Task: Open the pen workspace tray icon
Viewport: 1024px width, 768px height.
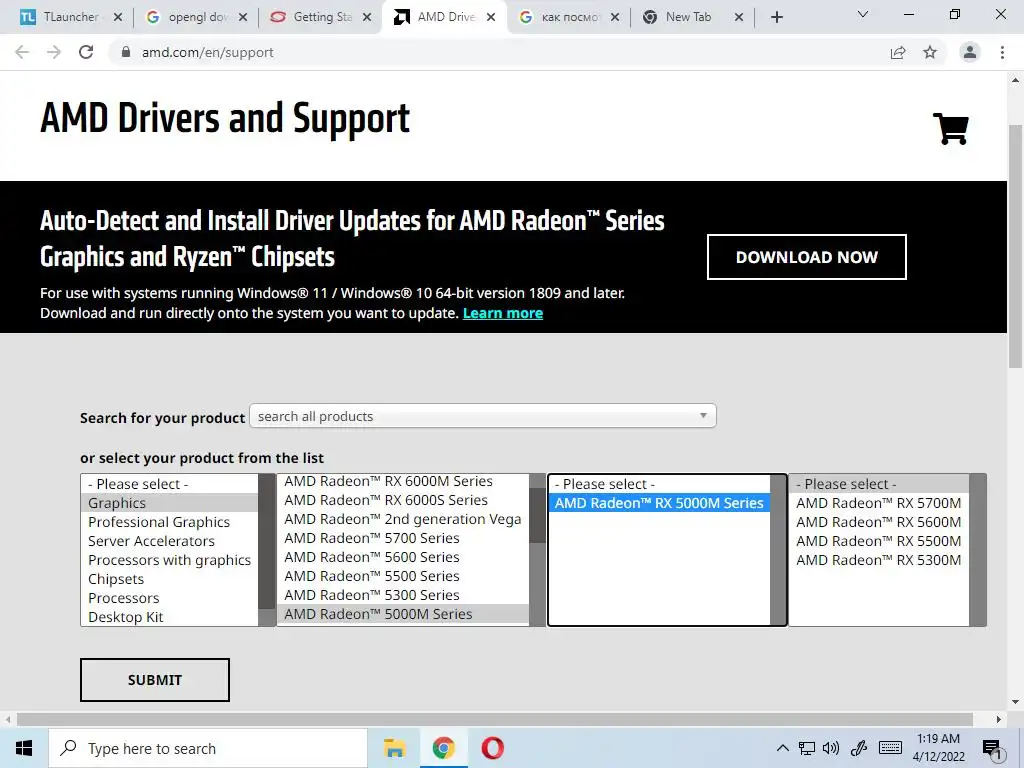Action: pyautogui.click(x=859, y=748)
